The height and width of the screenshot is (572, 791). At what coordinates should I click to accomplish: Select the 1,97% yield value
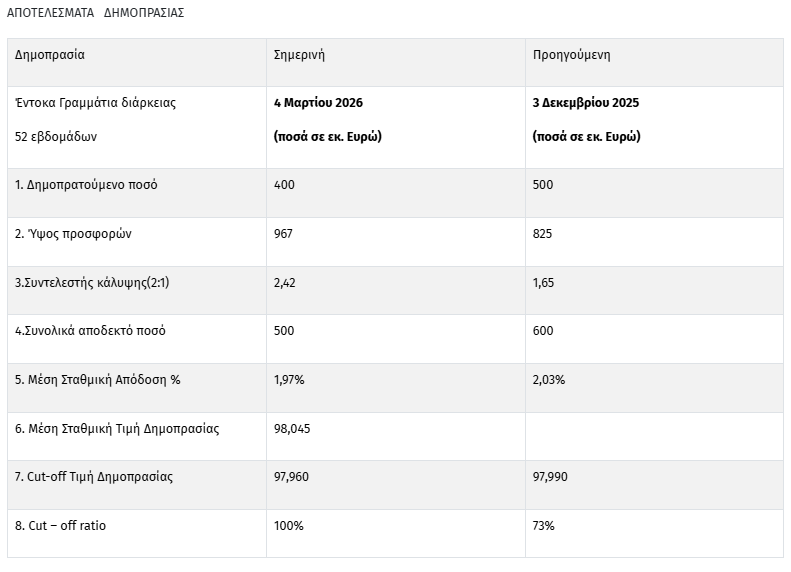pyautogui.click(x=289, y=380)
